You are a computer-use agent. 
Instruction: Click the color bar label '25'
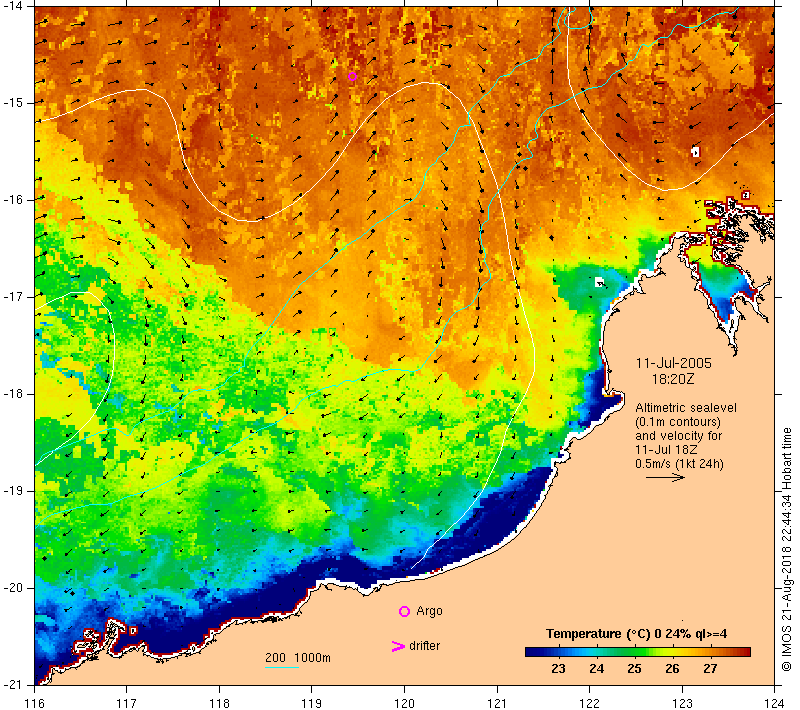634,669
